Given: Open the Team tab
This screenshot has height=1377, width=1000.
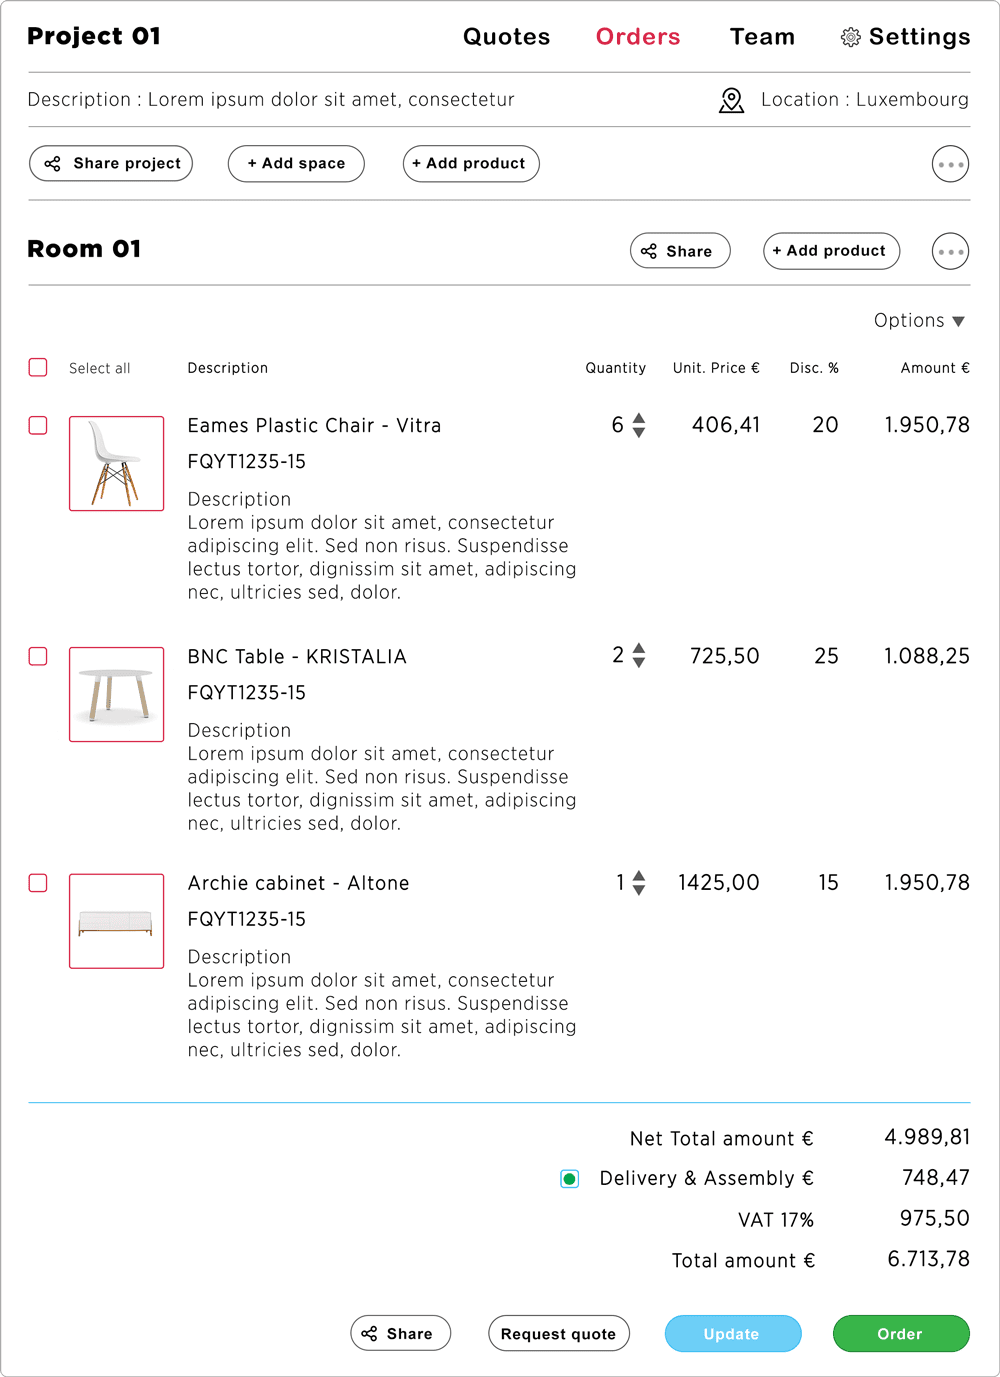Looking at the screenshot, I should point(762,37).
